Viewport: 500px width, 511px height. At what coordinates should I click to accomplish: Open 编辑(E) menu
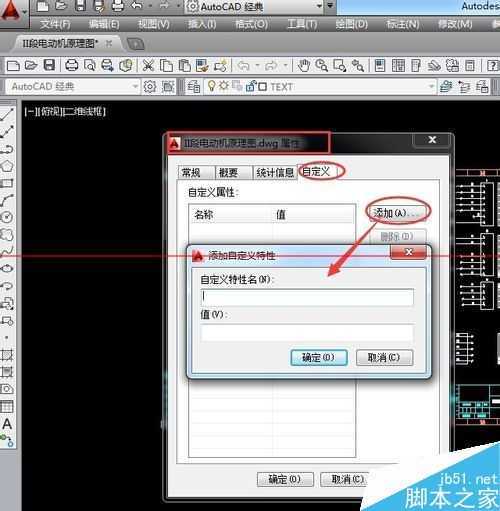104,24
